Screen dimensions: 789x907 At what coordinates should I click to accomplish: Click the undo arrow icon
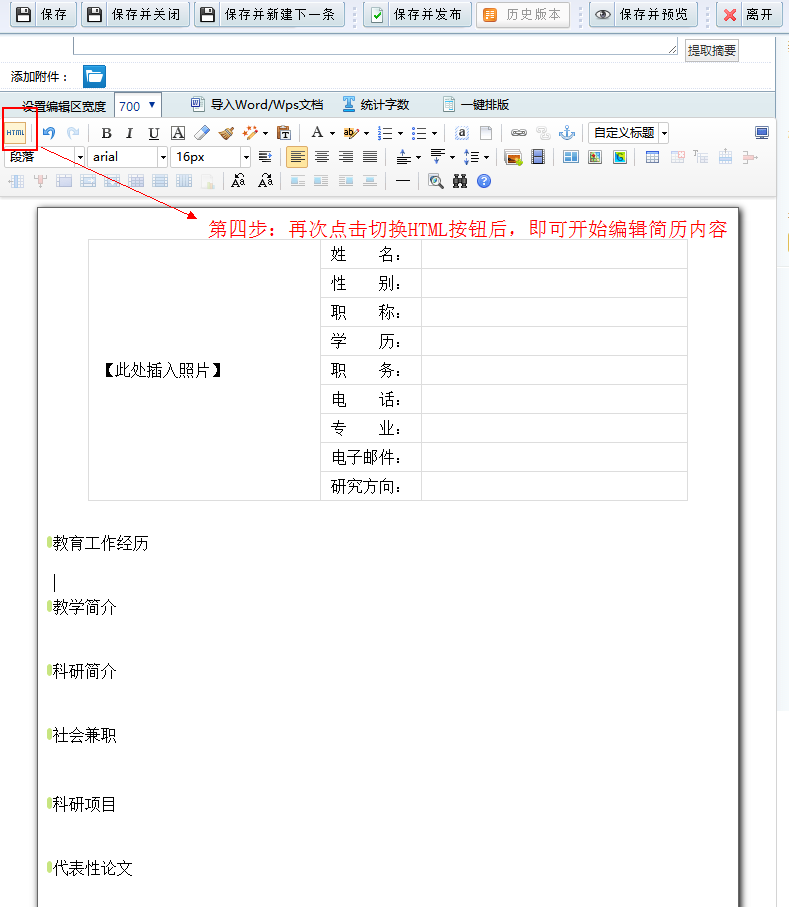(49, 133)
